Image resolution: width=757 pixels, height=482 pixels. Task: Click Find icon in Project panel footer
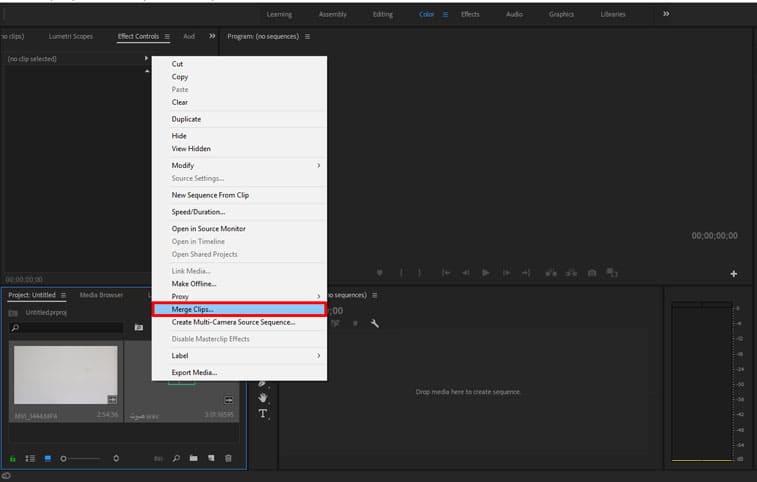tap(176, 458)
